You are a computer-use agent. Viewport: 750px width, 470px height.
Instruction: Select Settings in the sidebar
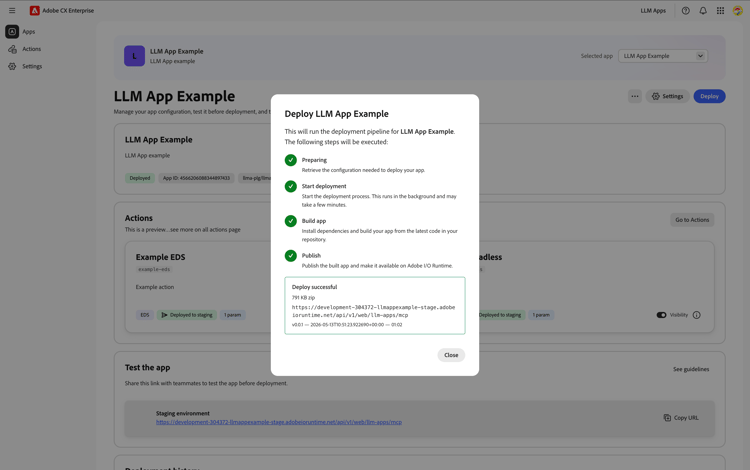(x=32, y=66)
